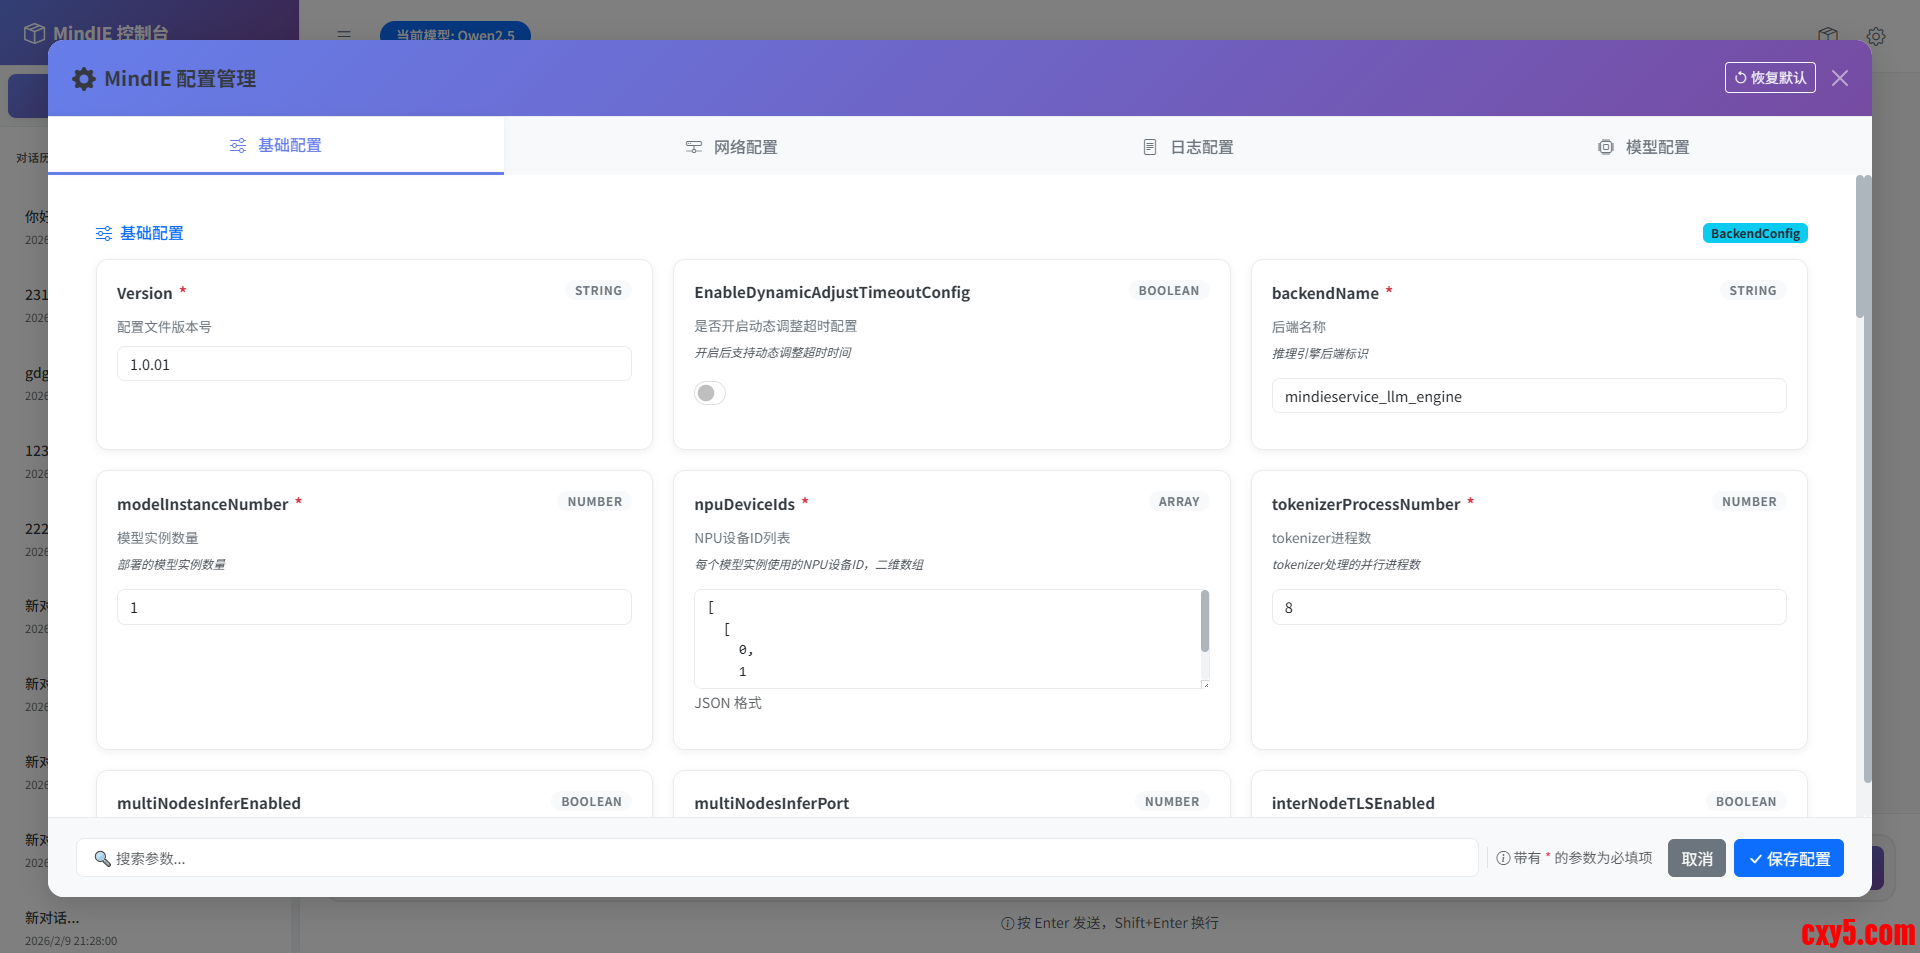Switch to the 网络配置 tab
Image resolution: width=1920 pixels, height=953 pixels.
(731, 147)
